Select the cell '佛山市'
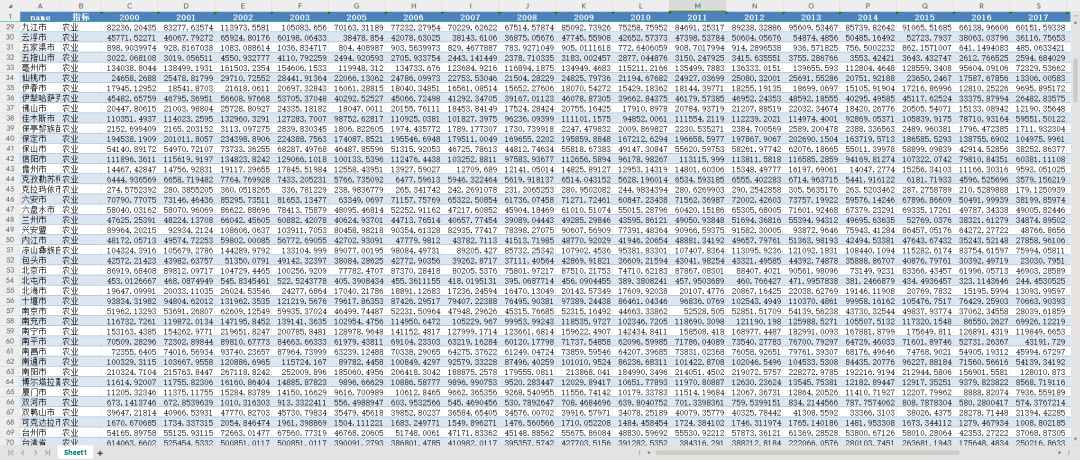 pos(40,108)
